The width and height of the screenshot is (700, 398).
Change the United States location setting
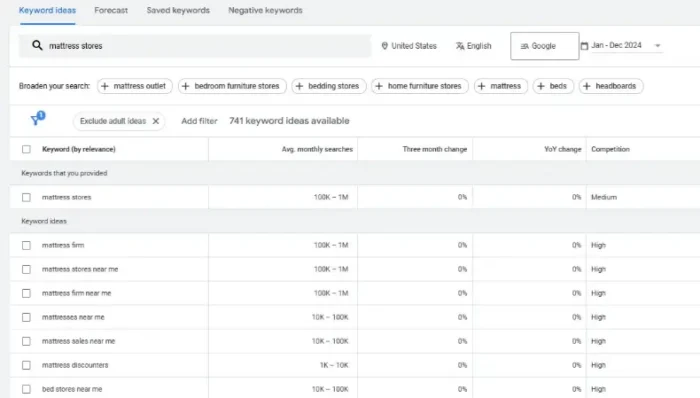[x=409, y=46]
